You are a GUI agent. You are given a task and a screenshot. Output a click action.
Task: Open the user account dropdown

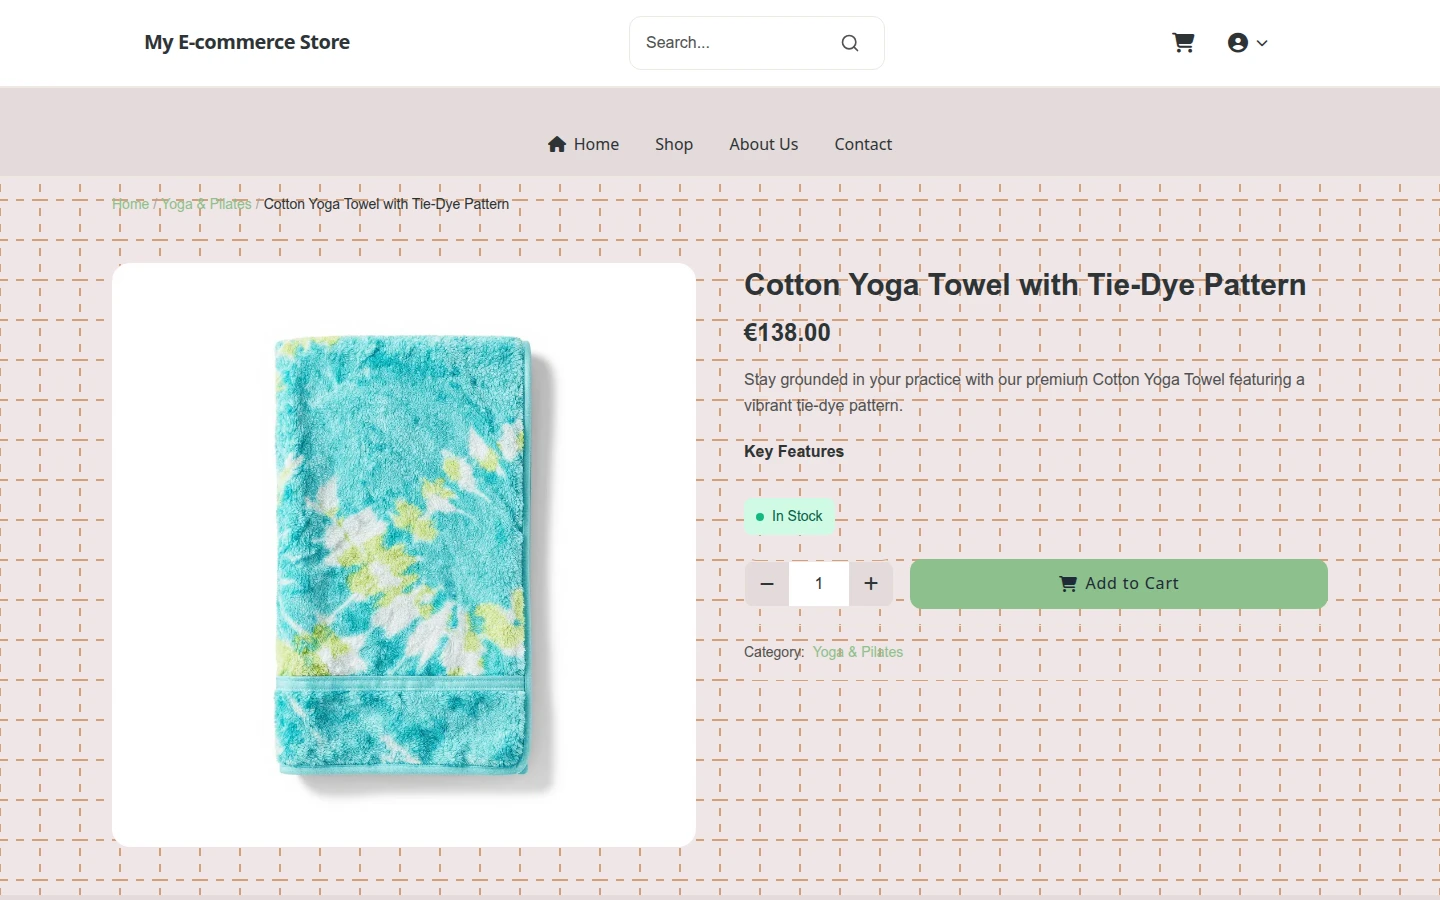coord(1247,43)
